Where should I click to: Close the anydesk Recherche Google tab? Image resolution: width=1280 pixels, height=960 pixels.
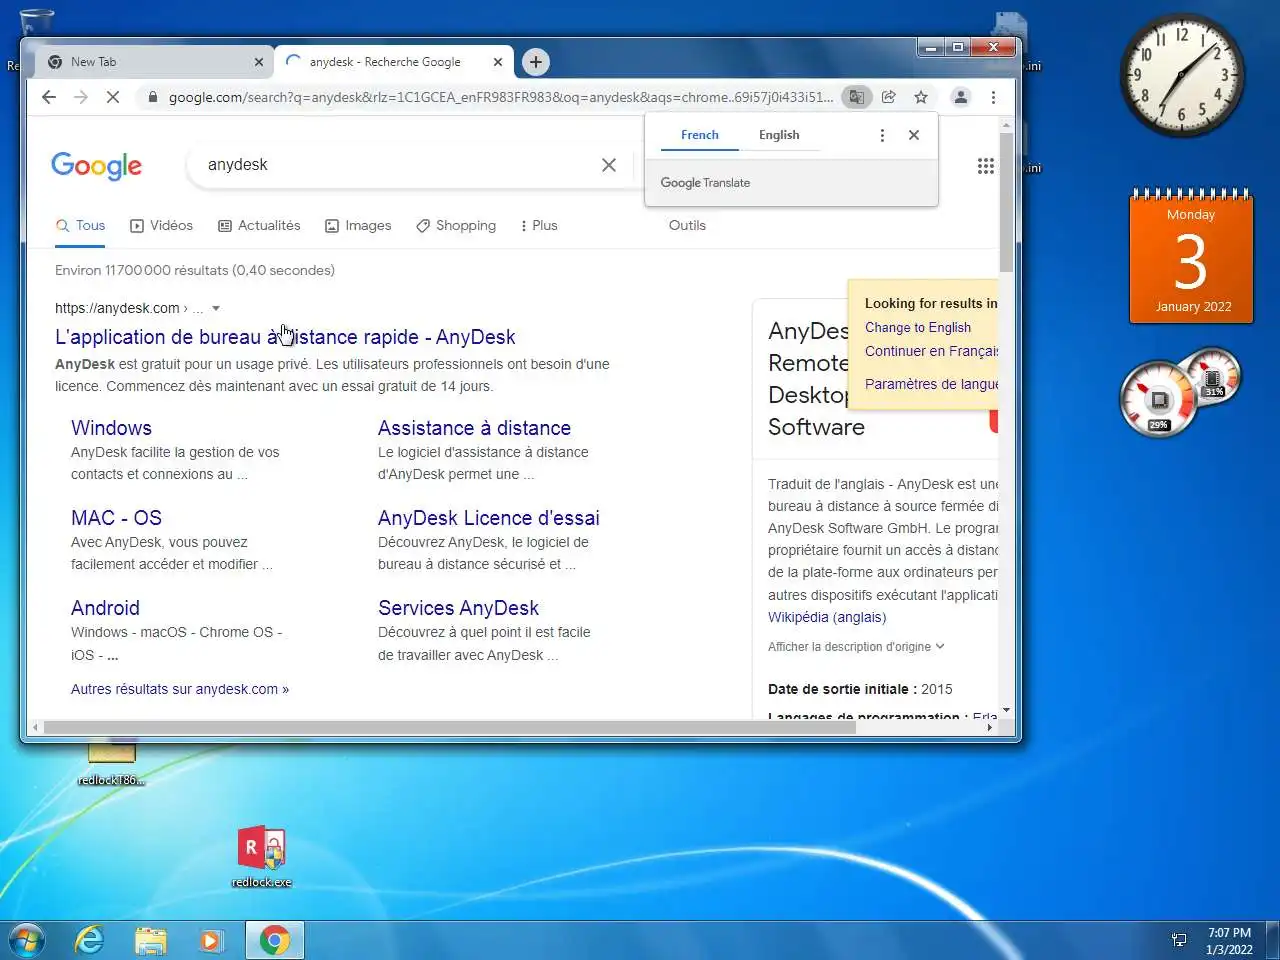click(498, 62)
